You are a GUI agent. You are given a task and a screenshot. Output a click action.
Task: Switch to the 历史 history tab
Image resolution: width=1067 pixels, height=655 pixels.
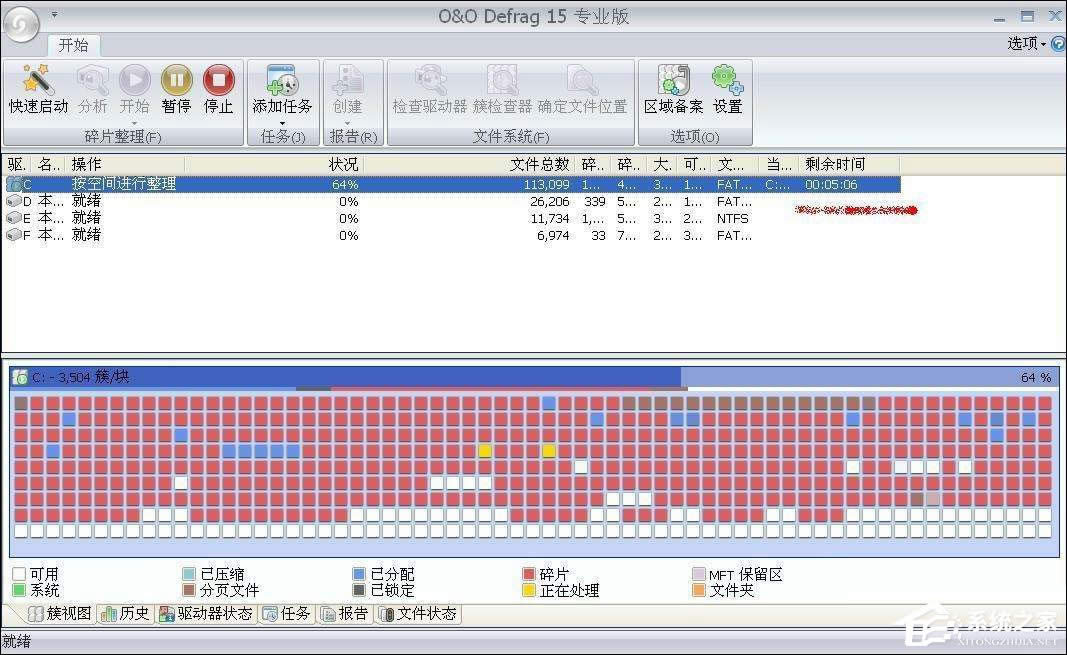[x=126, y=613]
